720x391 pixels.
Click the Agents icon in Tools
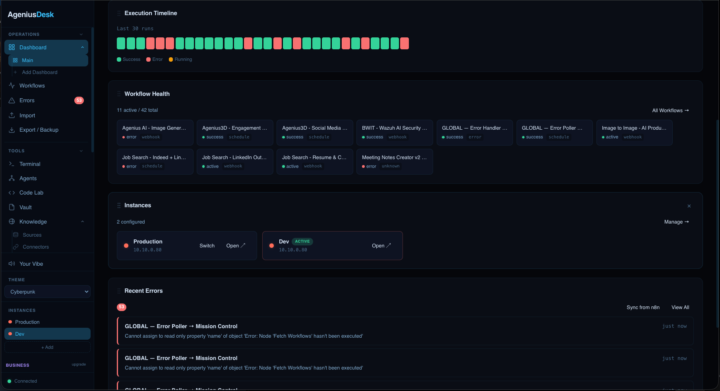coord(12,178)
